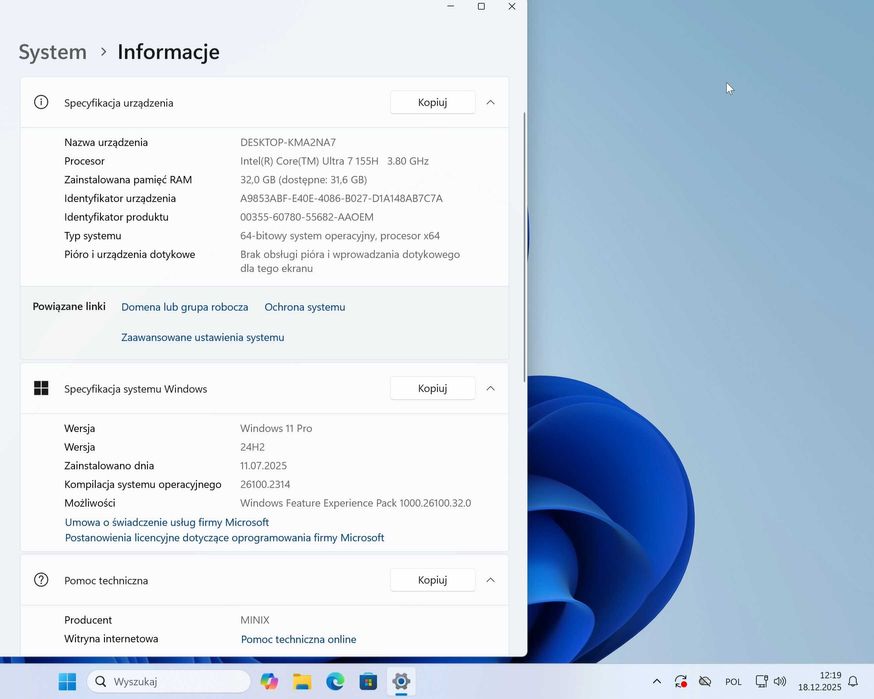
Task: Click the Settings window vertical scrollbar
Action: pyautogui.click(x=524, y=247)
